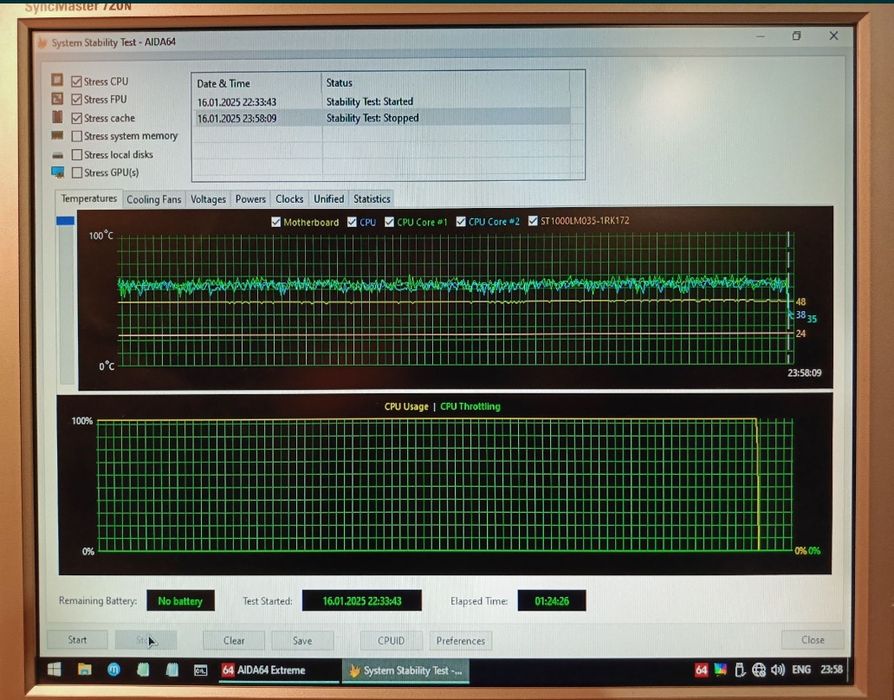Open File Explorer from the taskbar

tap(84, 669)
